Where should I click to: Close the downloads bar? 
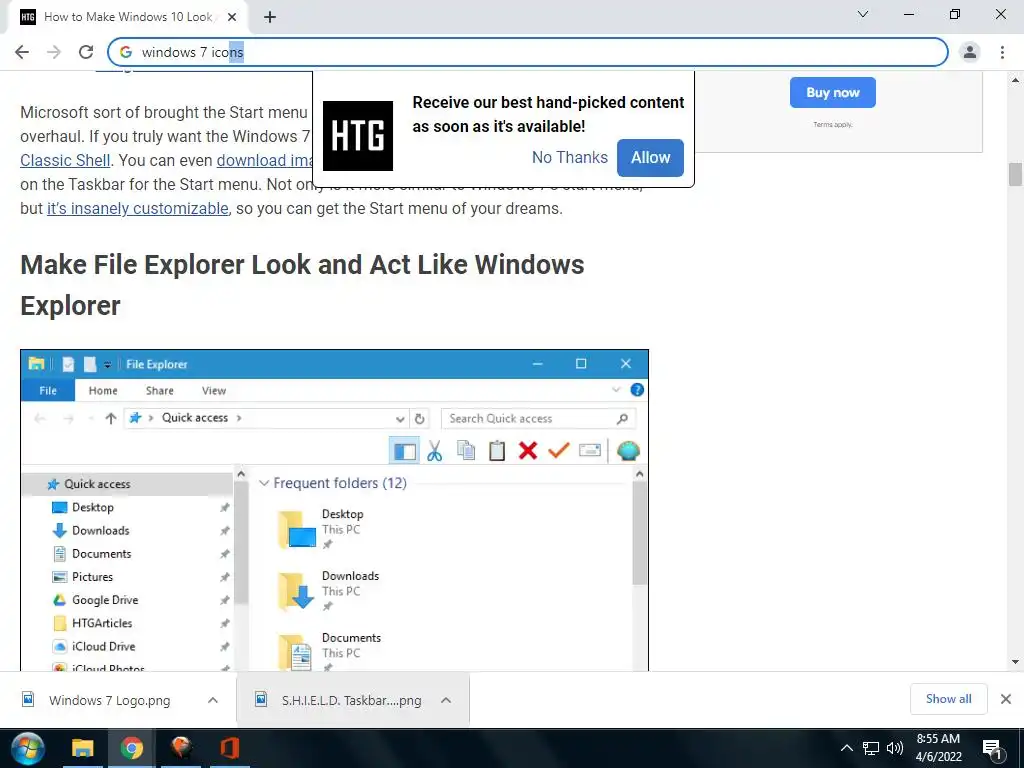click(x=1006, y=699)
